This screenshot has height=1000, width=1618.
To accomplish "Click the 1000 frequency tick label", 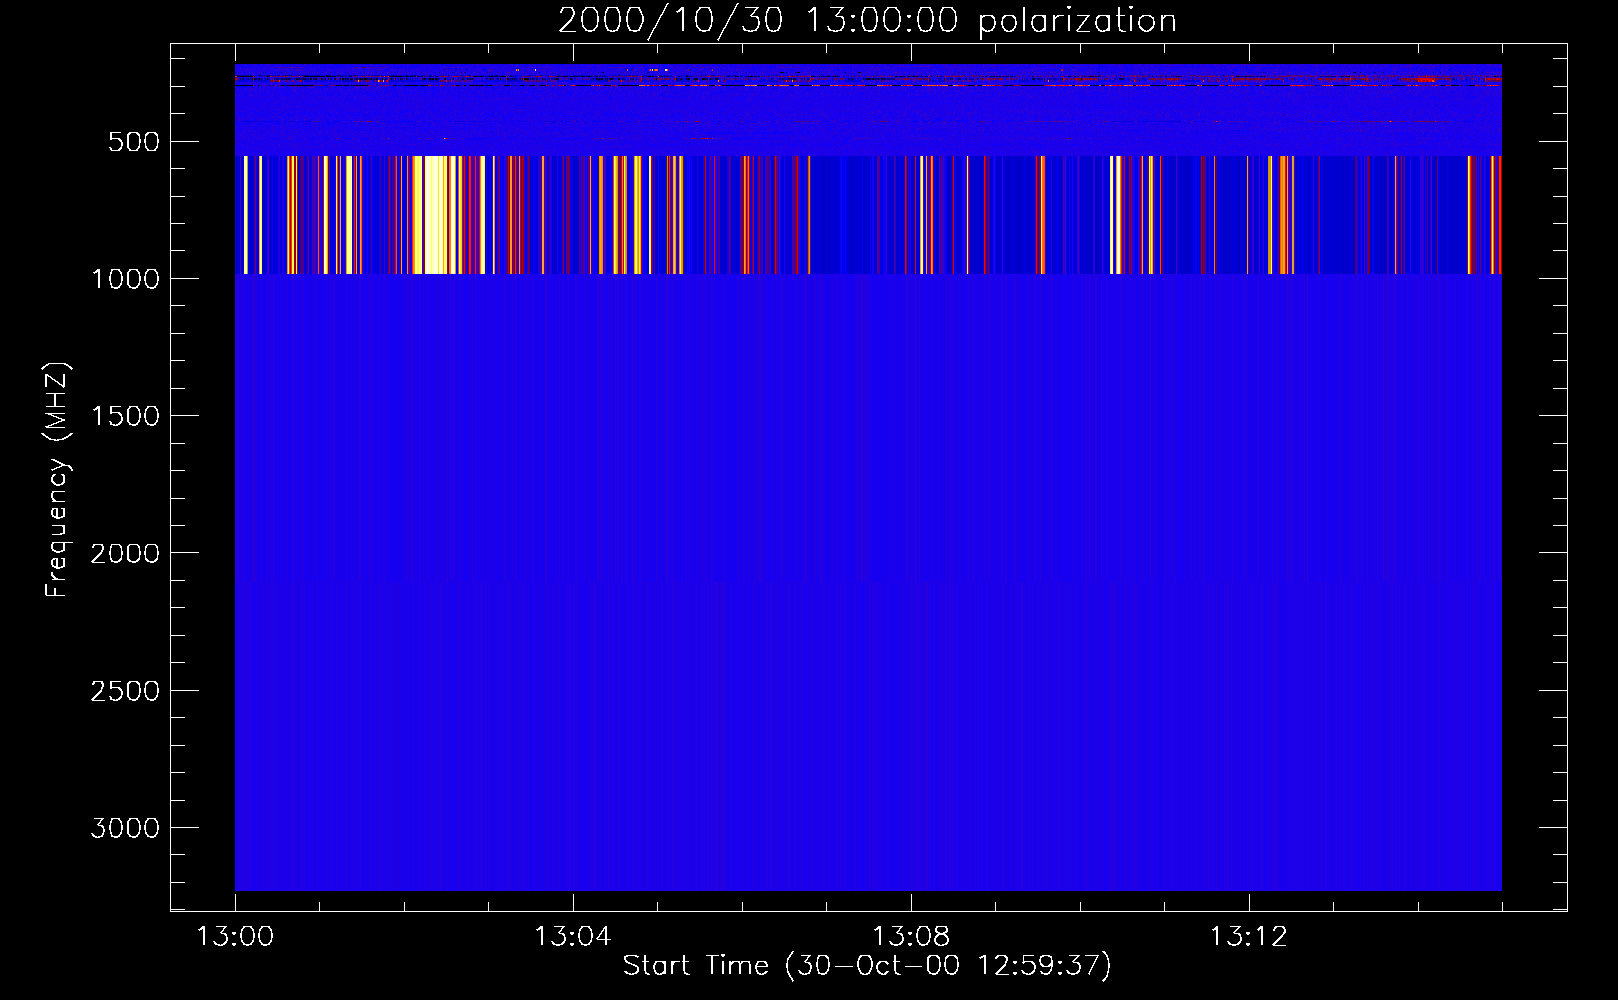I will pyautogui.click(x=125, y=279).
